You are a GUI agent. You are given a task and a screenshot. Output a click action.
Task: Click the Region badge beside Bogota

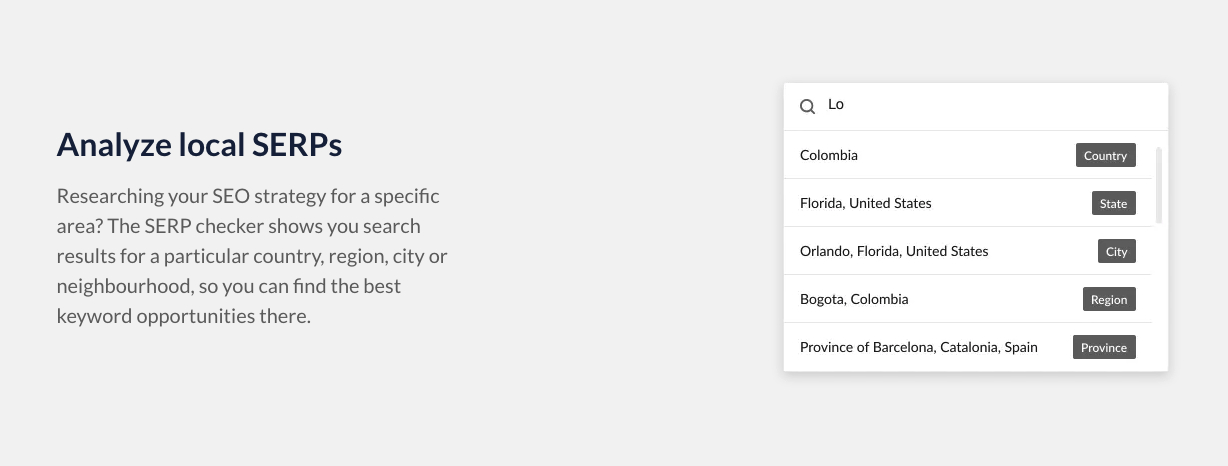coord(1109,299)
